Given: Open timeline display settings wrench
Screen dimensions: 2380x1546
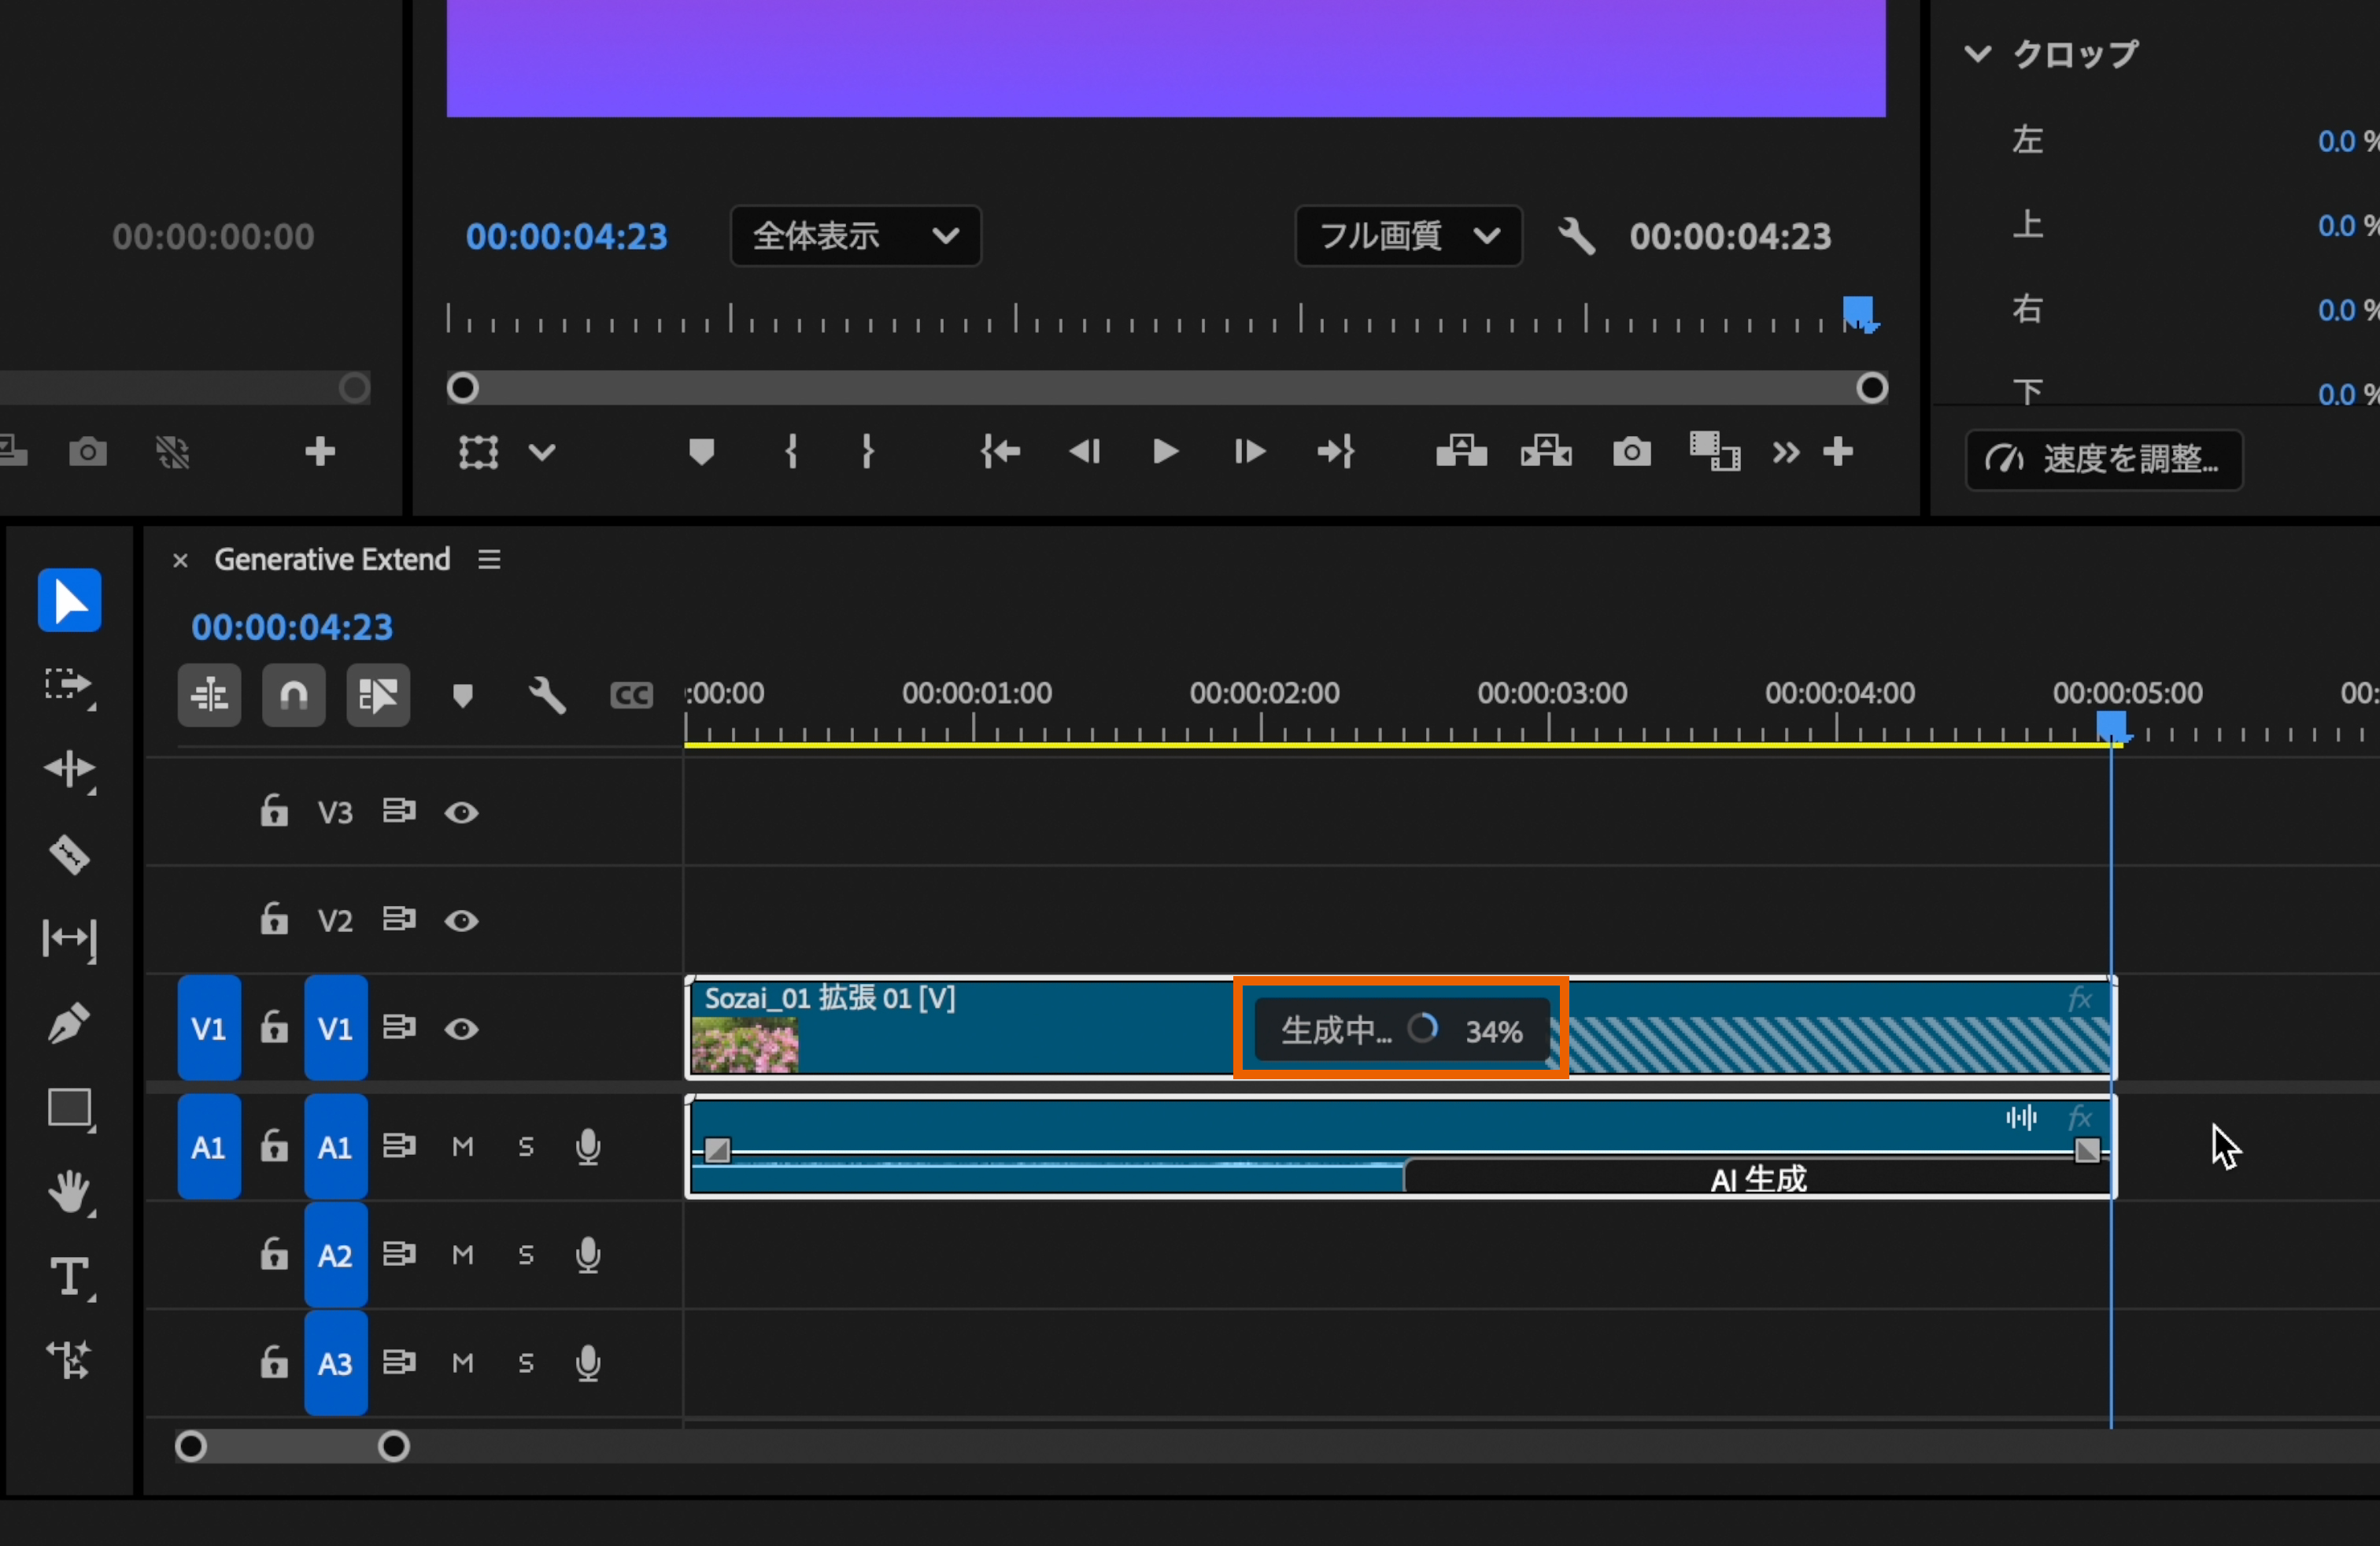Looking at the screenshot, I should (547, 695).
